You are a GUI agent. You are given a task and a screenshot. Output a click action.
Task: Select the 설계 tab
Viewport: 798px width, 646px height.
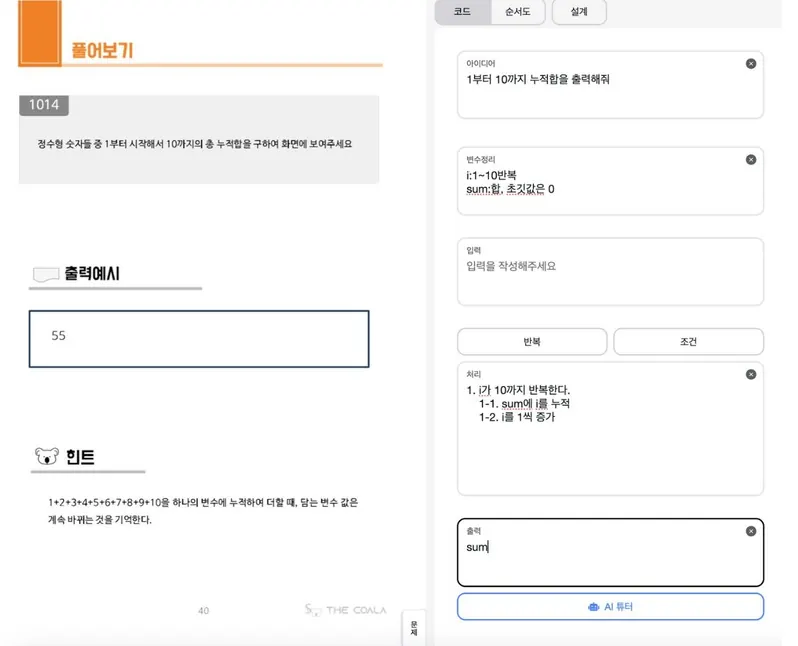click(x=579, y=12)
